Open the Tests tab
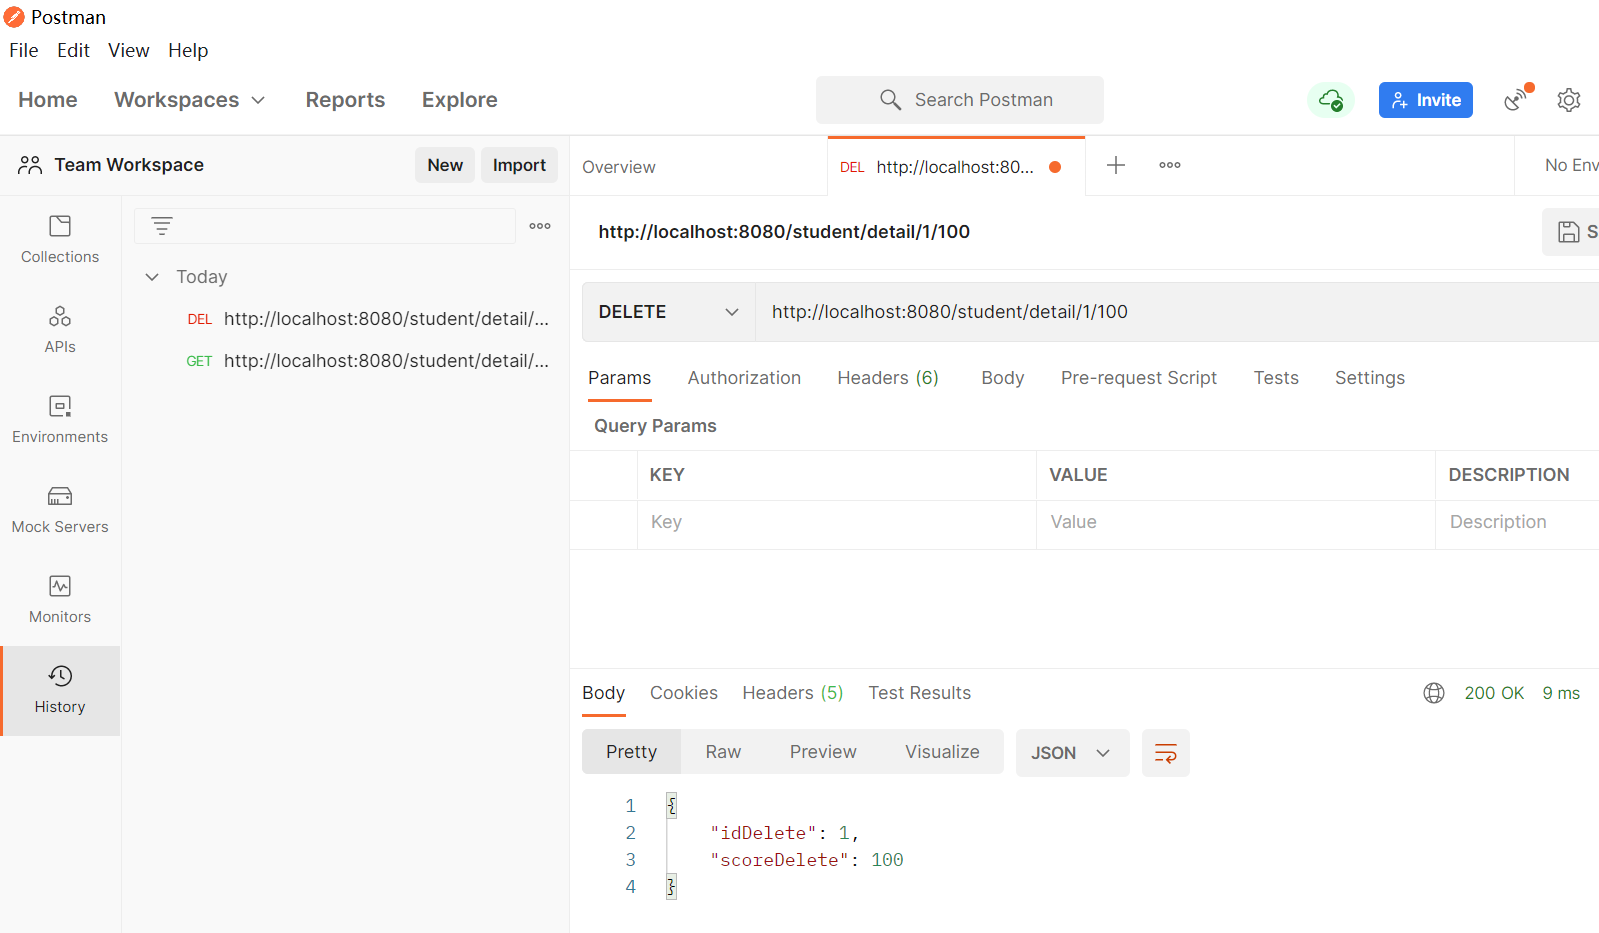The height and width of the screenshot is (933, 1599). 1276,378
